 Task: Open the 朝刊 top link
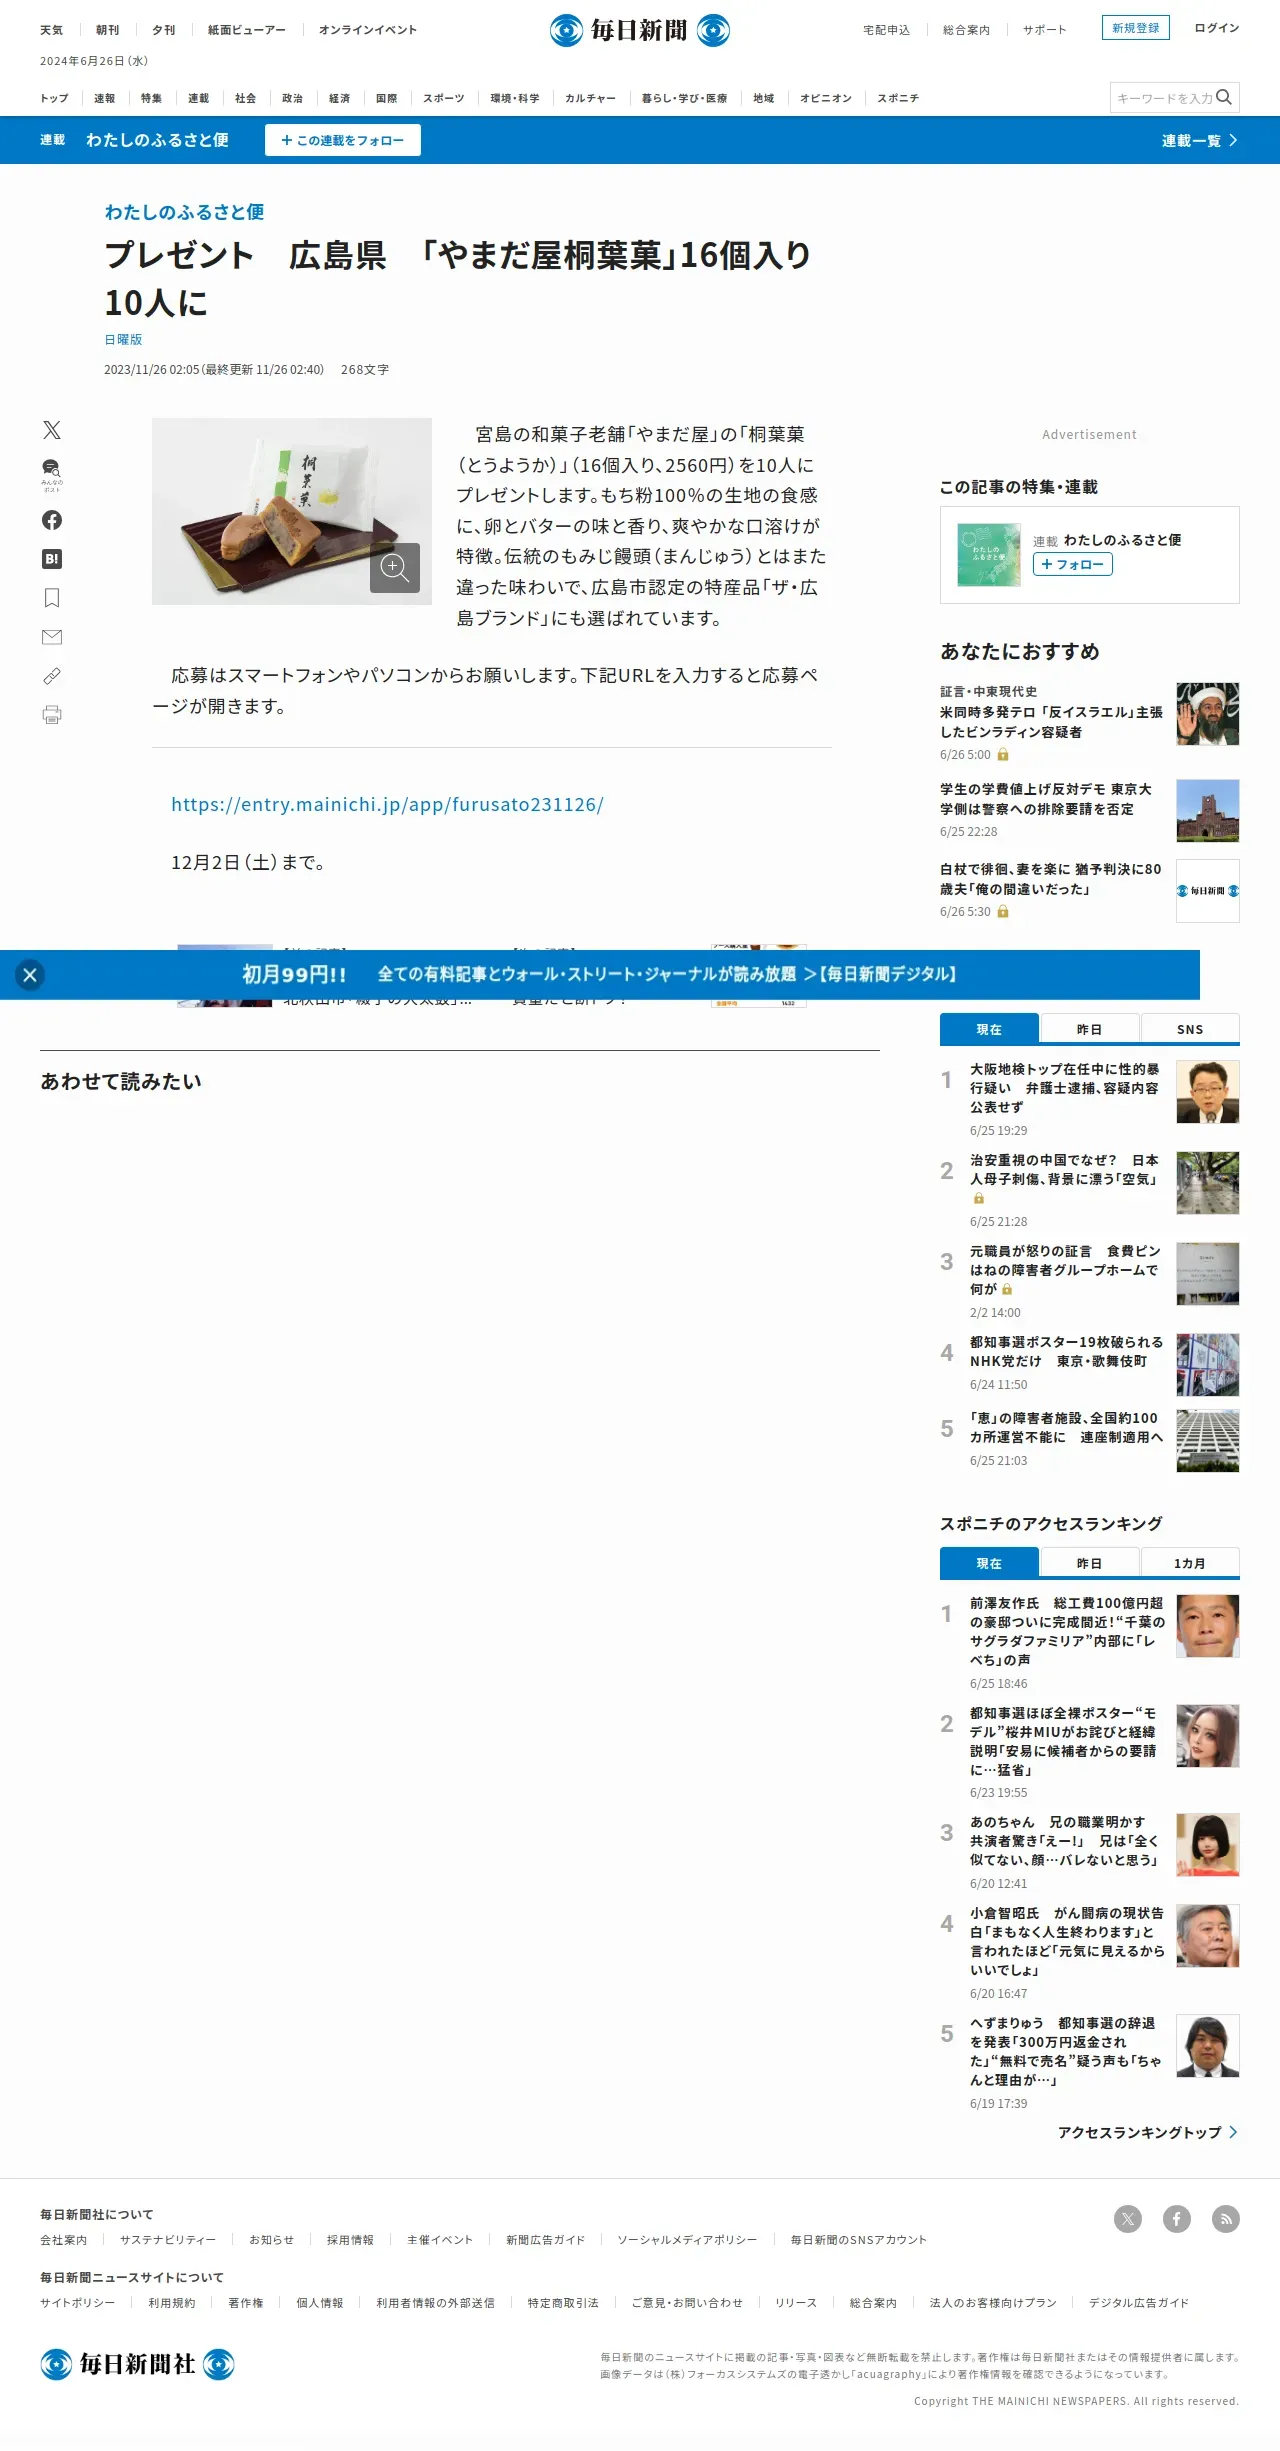[108, 30]
